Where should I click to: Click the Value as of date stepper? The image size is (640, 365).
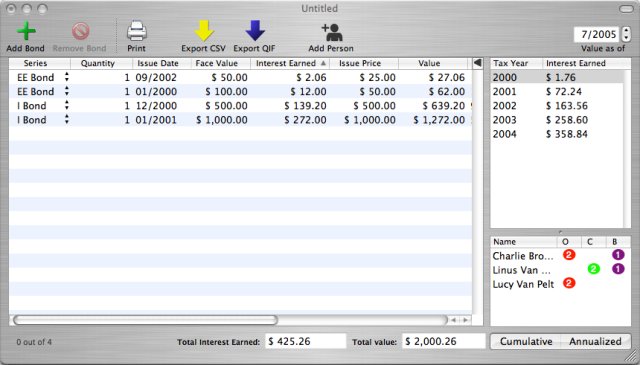tap(626, 34)
